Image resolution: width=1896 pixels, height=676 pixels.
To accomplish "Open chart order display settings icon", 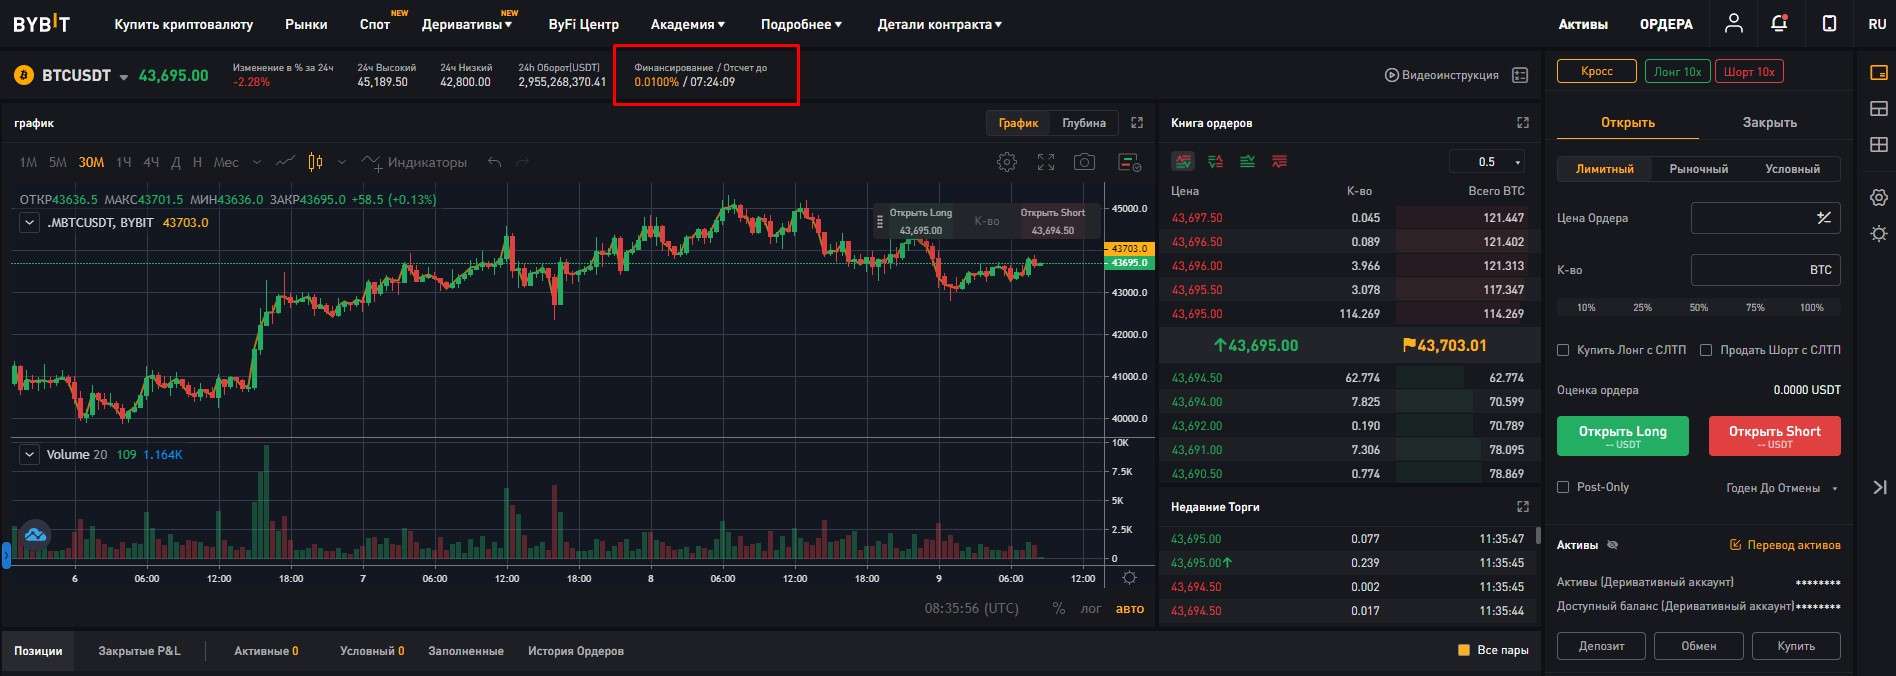I will pos(1129,162).
